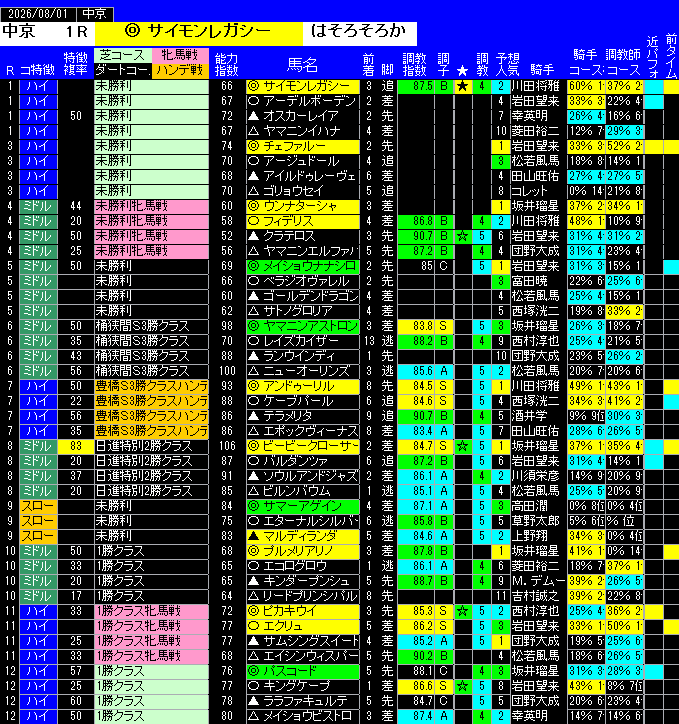The height and width of the screenshot is (724, 679).
Task: Select horse サイモンレガシー in the table row
Action: (x=303, y=86)
